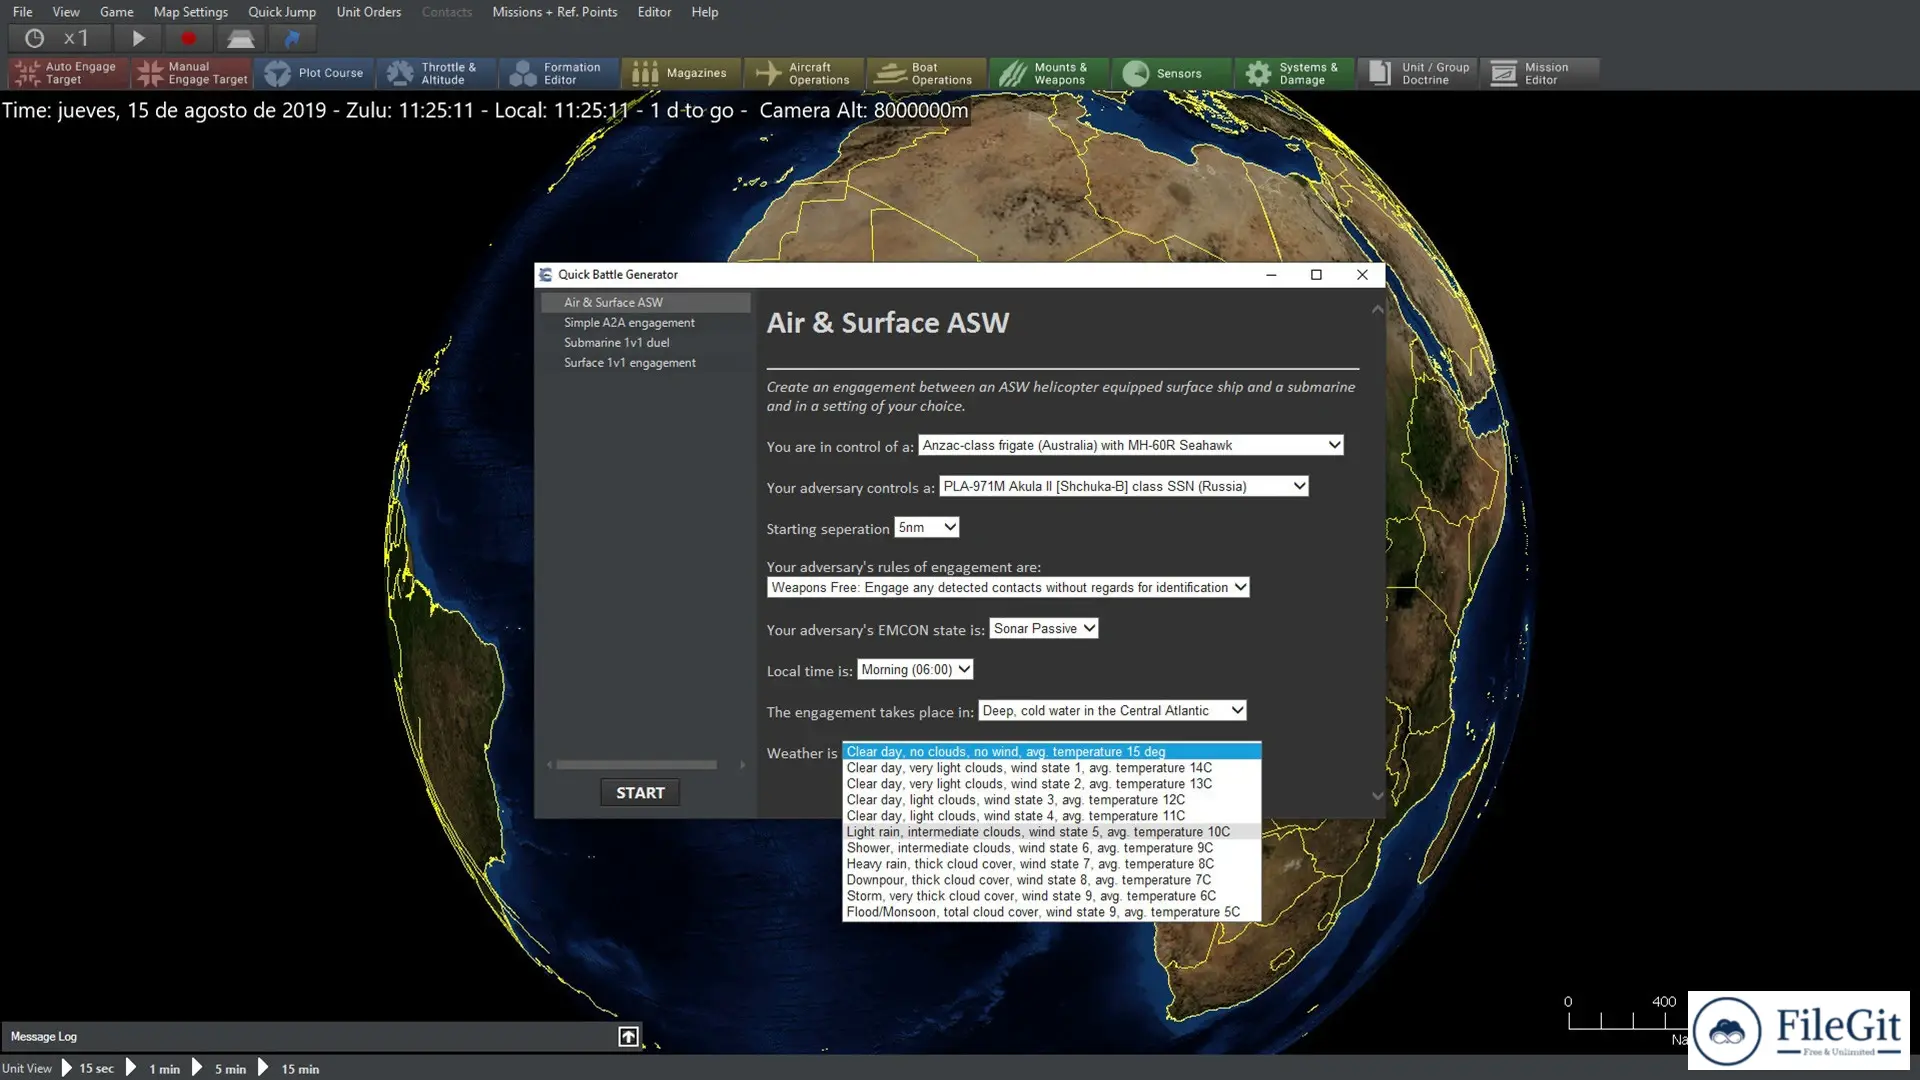Click the START battle button

[x=640, y=793]
